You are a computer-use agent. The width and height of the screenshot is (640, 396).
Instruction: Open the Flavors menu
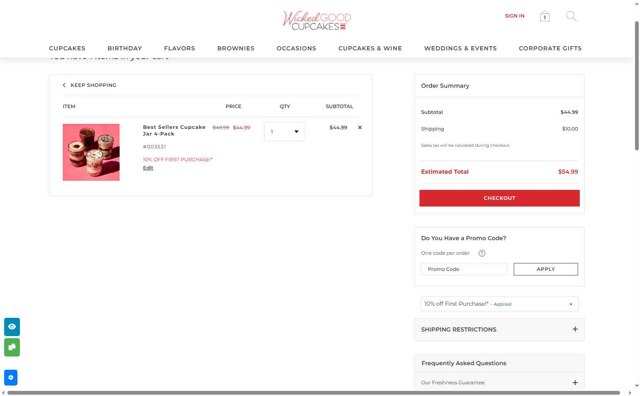pyautogui.click(x=180, y=48)
